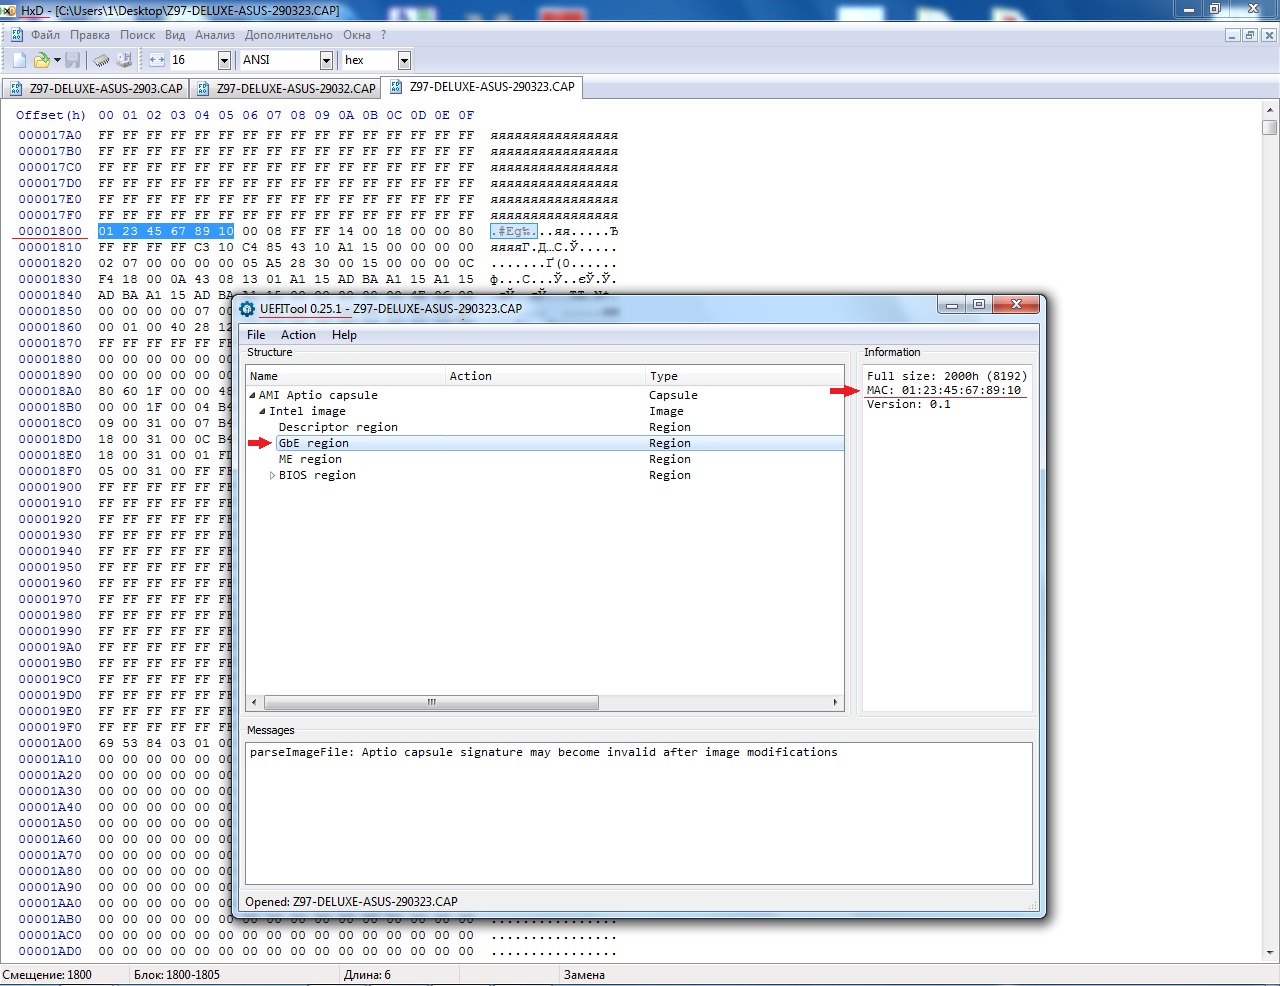
Task: Click the Open file folder icon in HxD
Action: (x=41, y=60)
